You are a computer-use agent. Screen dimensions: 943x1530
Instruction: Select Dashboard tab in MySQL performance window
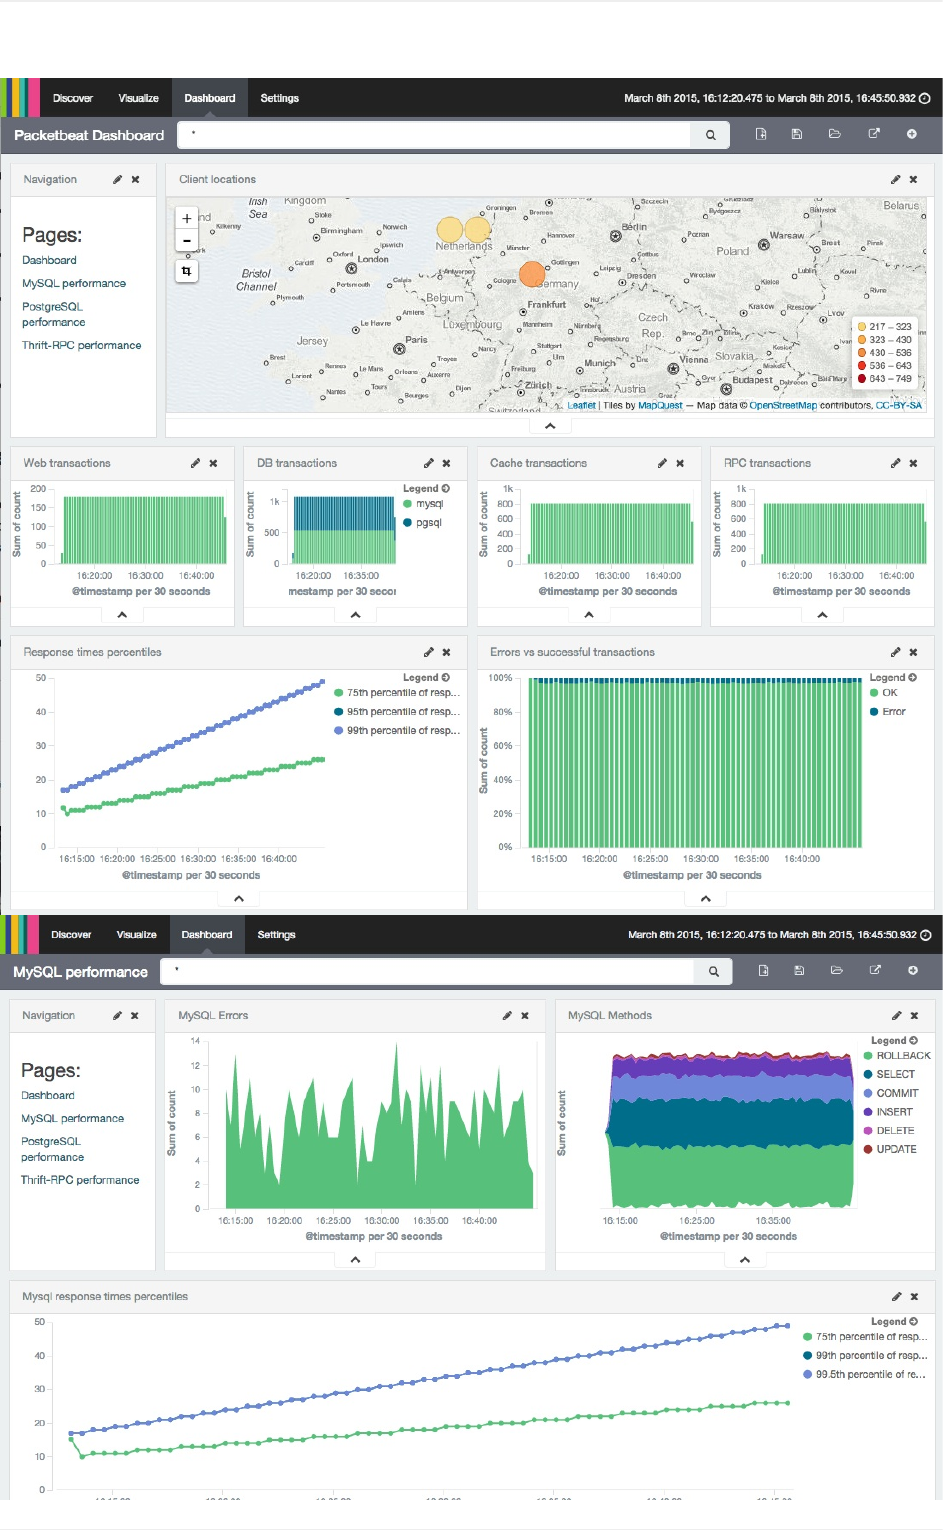207,935
